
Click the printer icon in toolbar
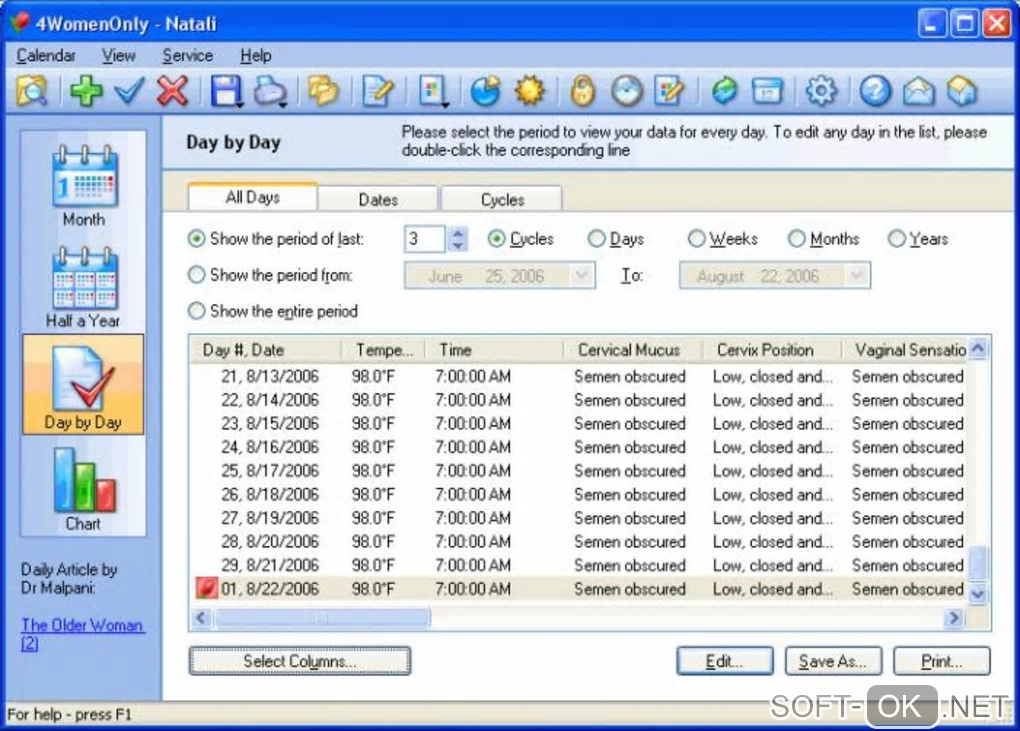(268, 90)
